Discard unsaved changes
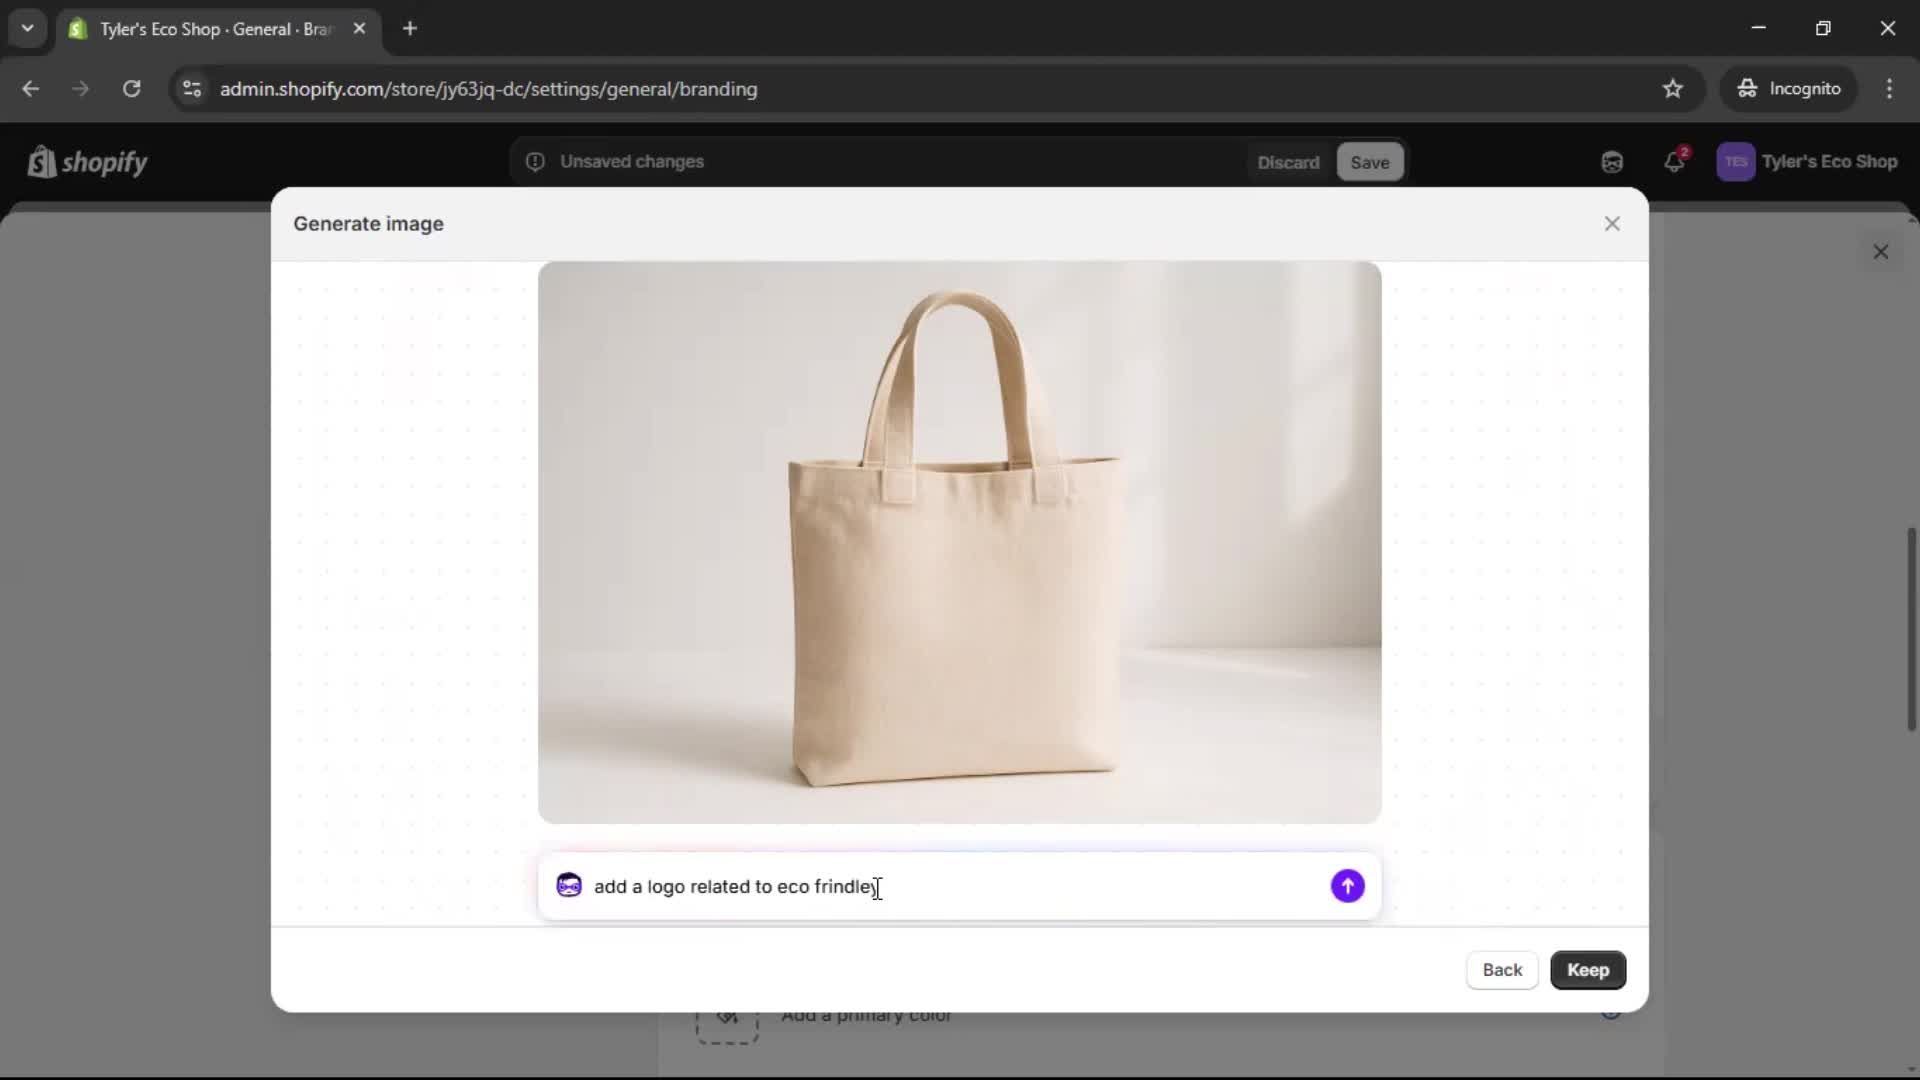This screenshot has height=1080, width=1920. tap(1288, 162)
